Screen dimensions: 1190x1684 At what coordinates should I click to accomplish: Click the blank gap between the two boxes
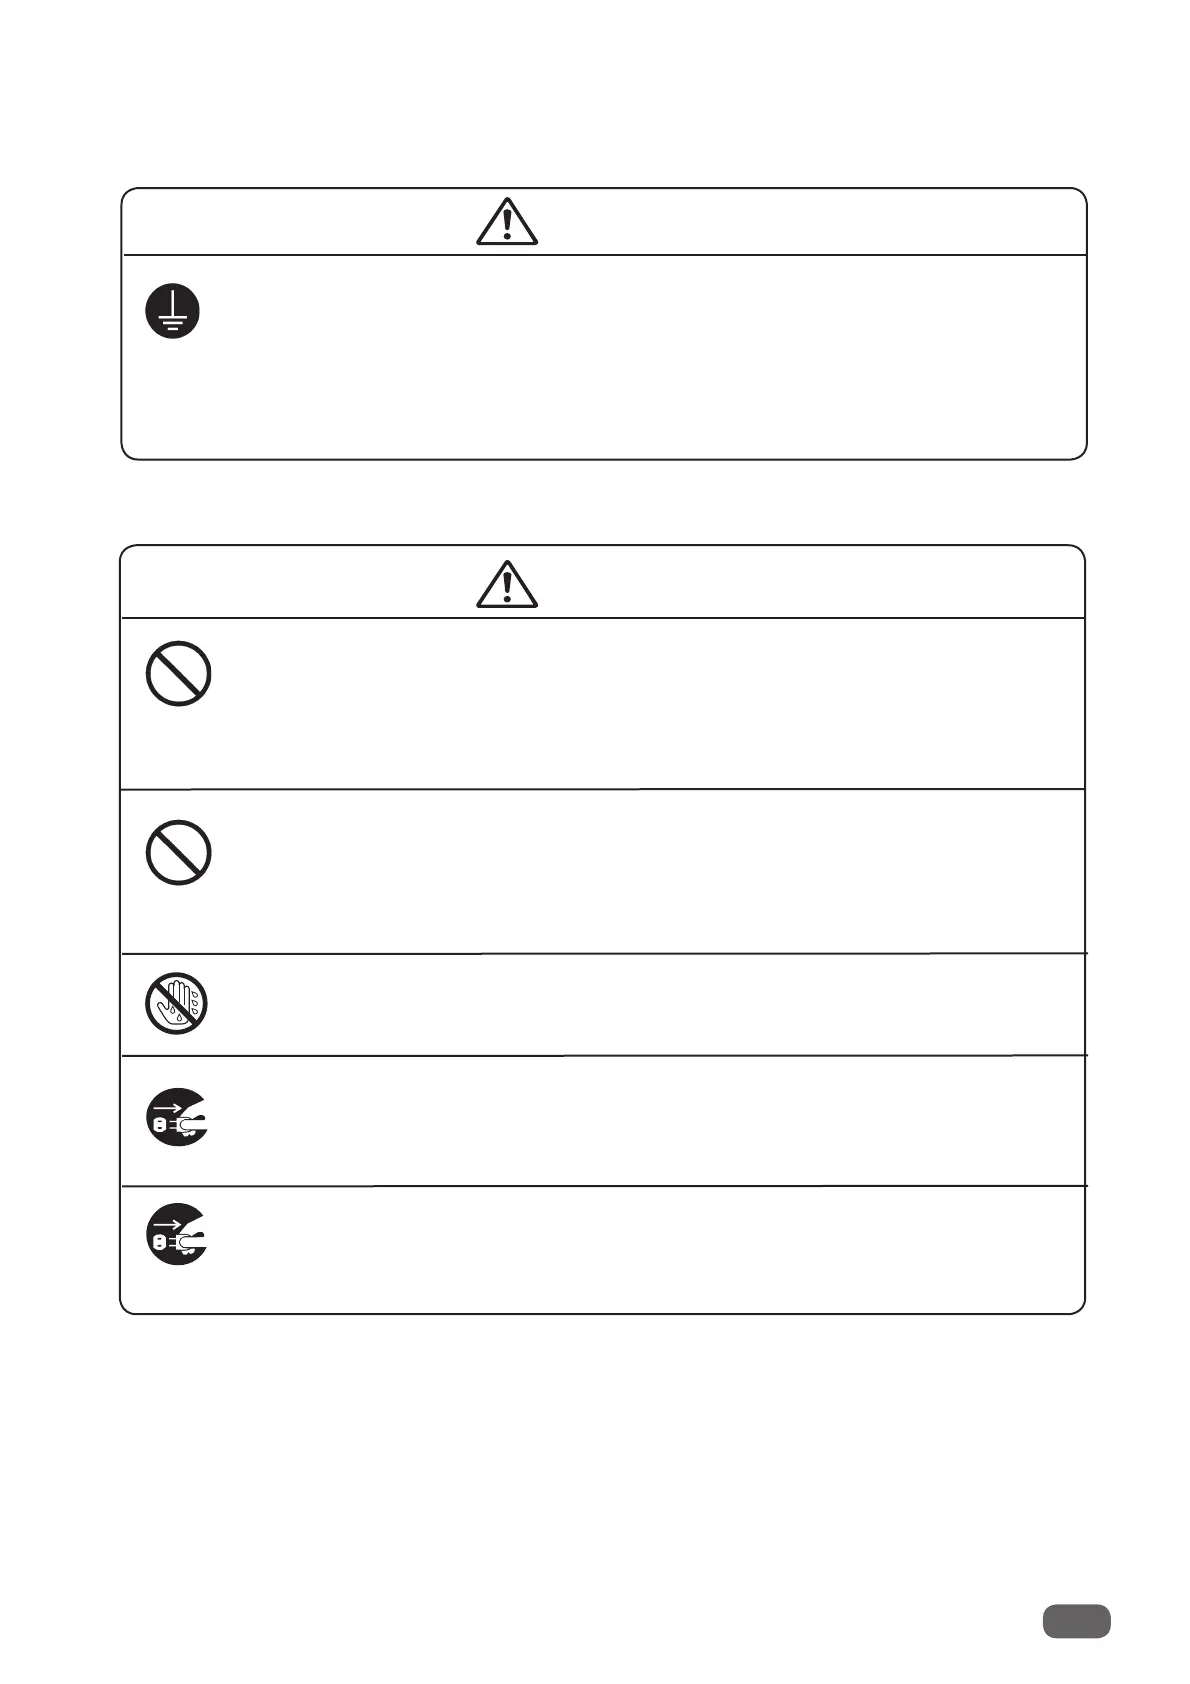pyautogui.click(x=603, y=502)
